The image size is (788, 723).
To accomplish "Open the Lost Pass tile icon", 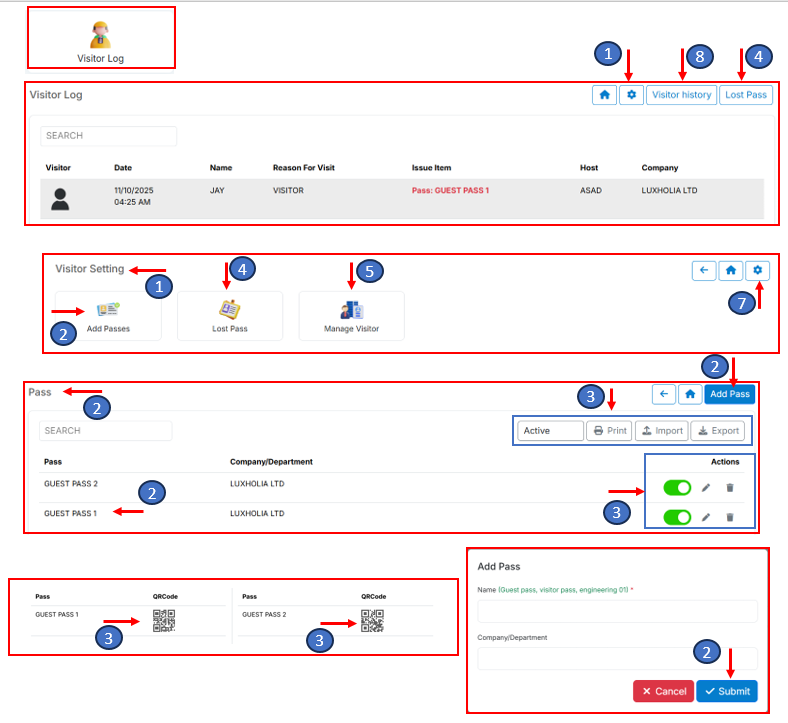I will [x=230, y=310].
